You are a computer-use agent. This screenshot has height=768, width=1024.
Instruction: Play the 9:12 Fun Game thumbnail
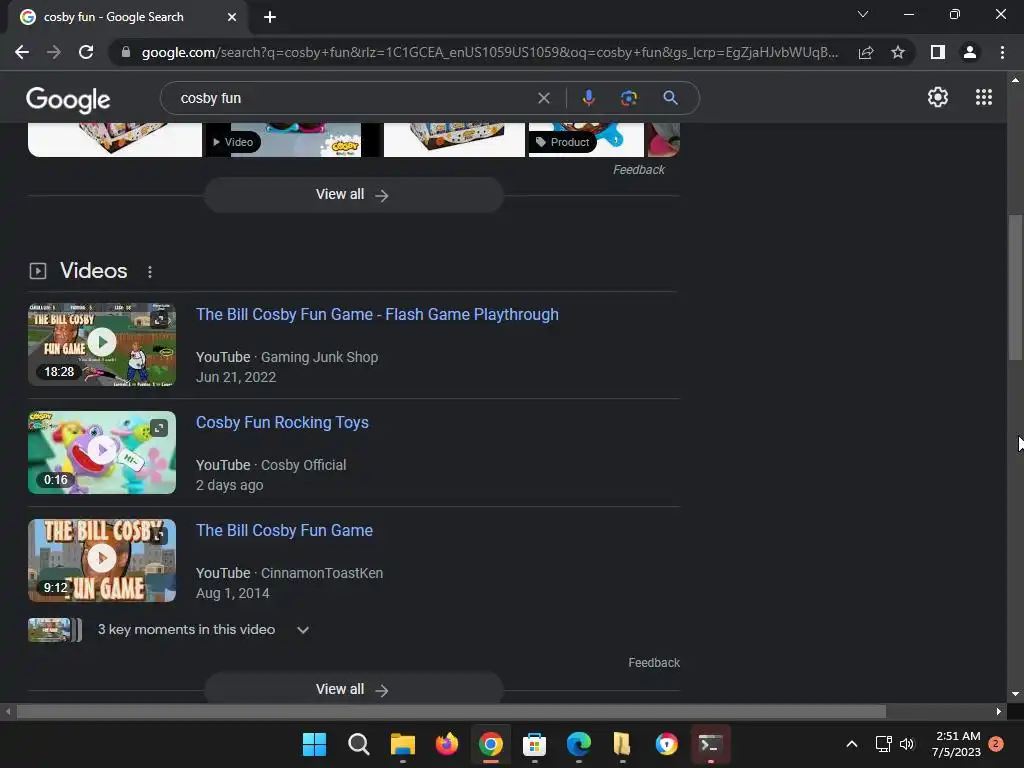point(102,560)
